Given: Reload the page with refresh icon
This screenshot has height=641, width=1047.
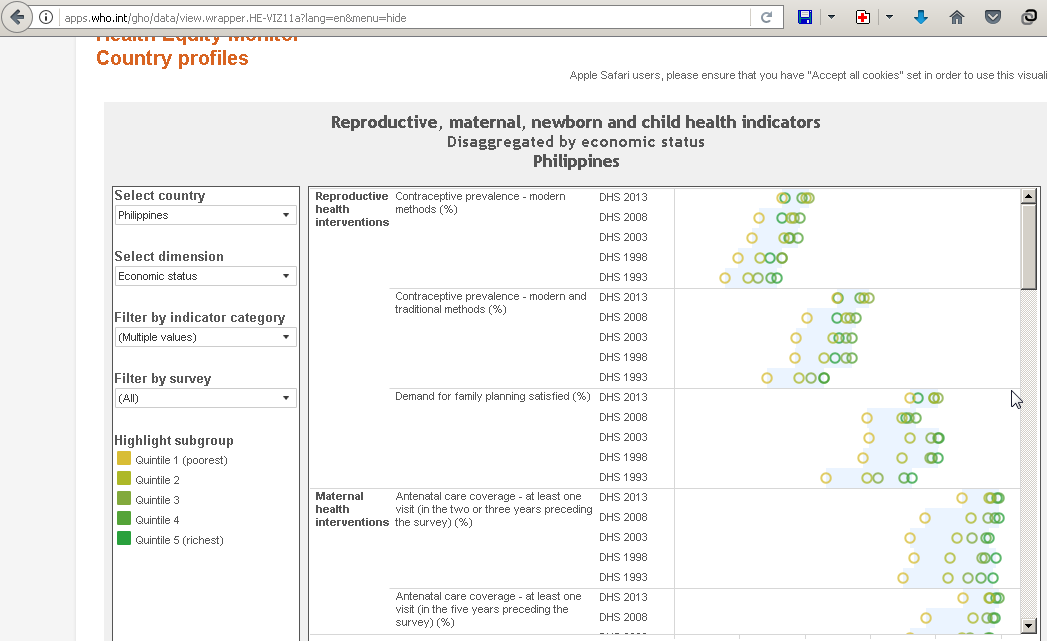Looking at the screenshot, I should pyautogui.click(x=766, y=17).
